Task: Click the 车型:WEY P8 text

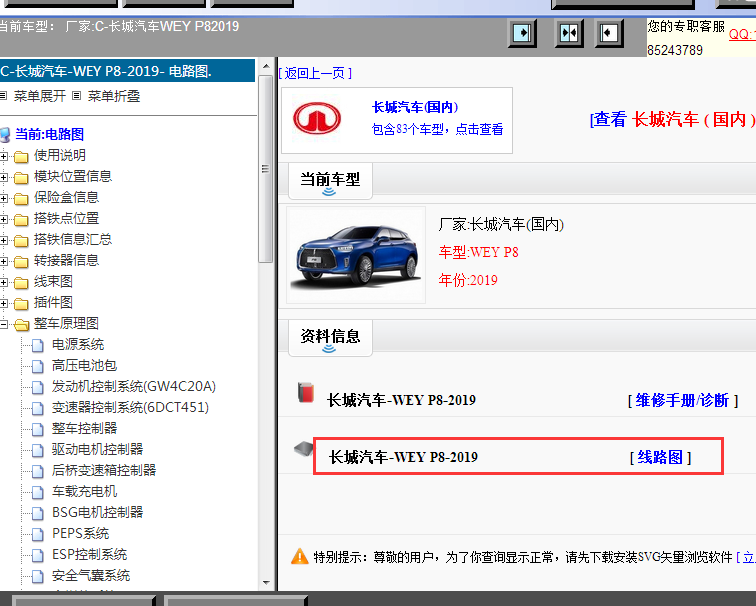Action: (478, 252)
